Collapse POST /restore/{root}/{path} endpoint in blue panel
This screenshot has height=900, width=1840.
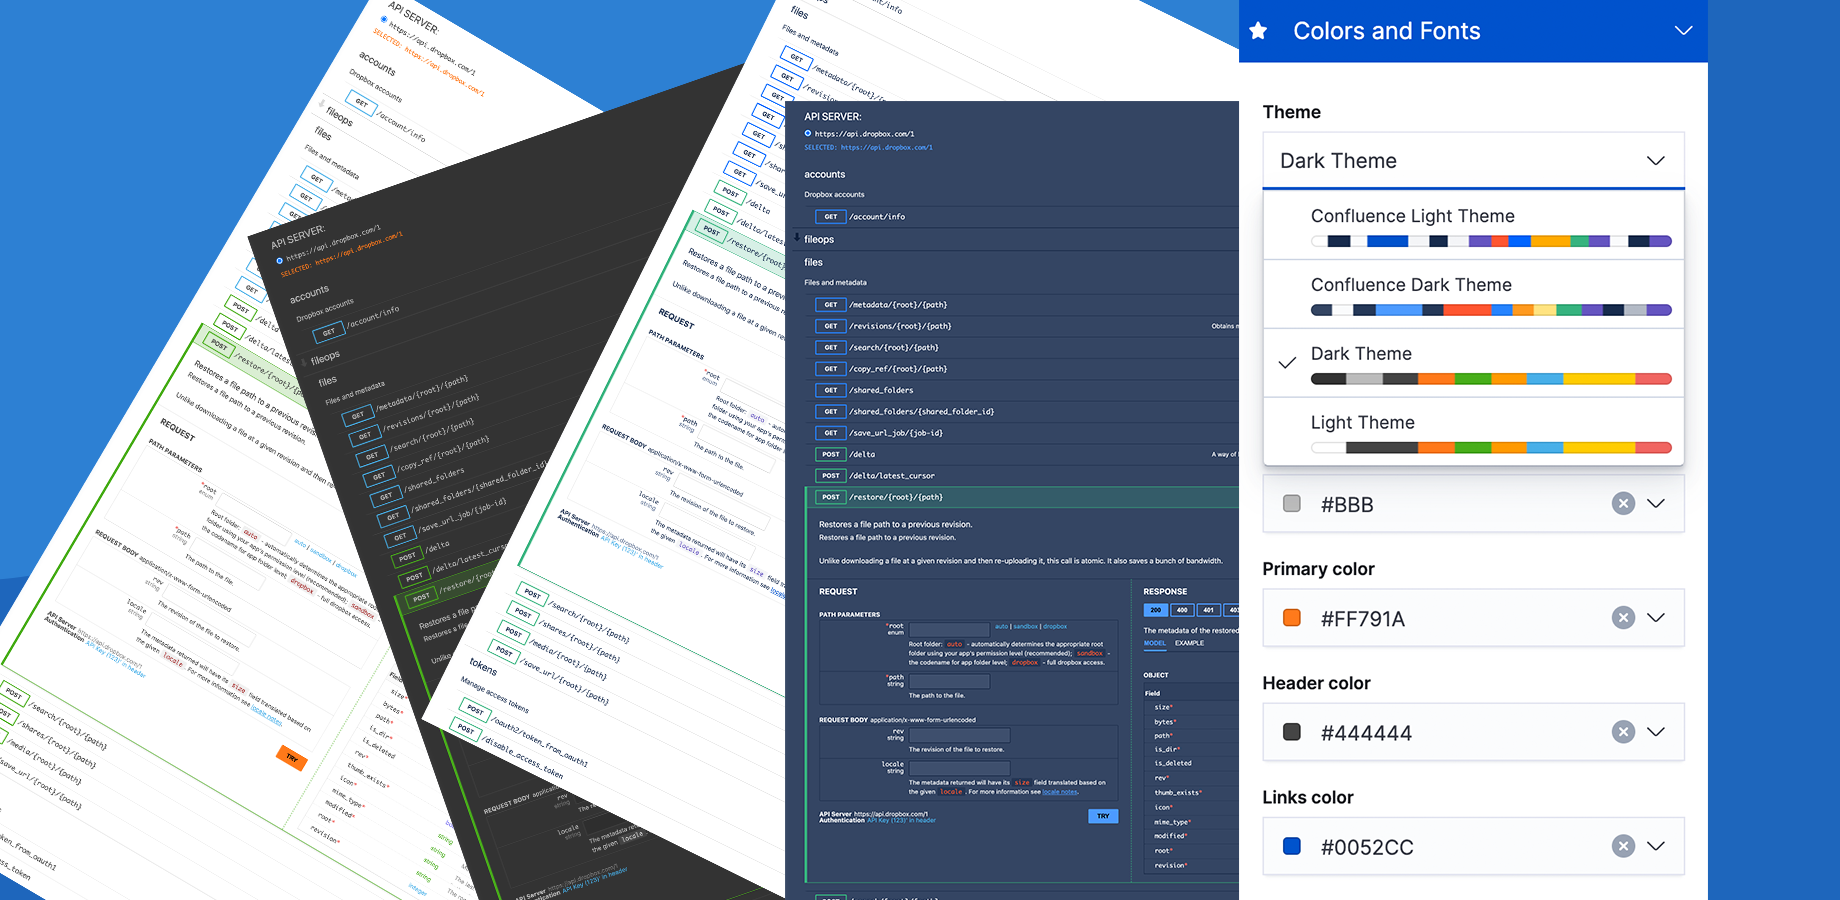pyautogui.click(x=1022, y=497)
